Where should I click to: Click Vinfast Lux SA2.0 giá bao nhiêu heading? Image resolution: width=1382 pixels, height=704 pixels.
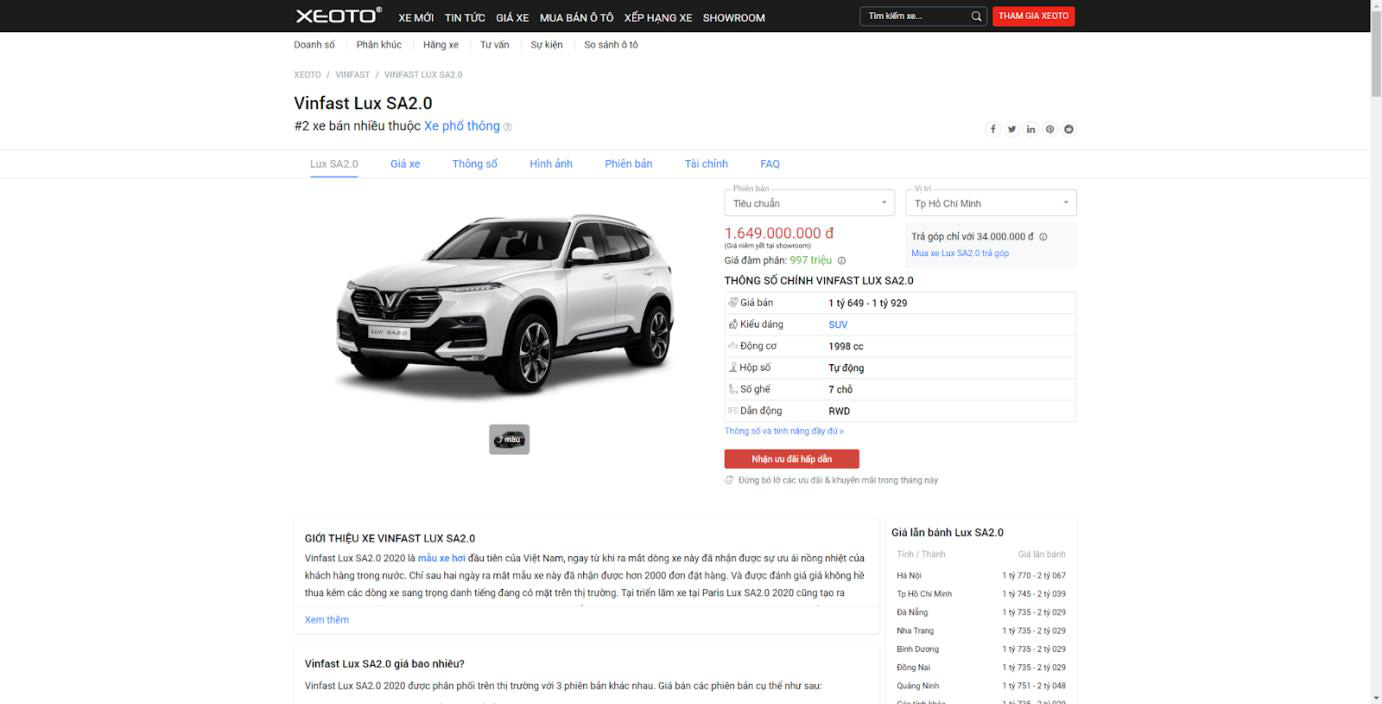385,664
